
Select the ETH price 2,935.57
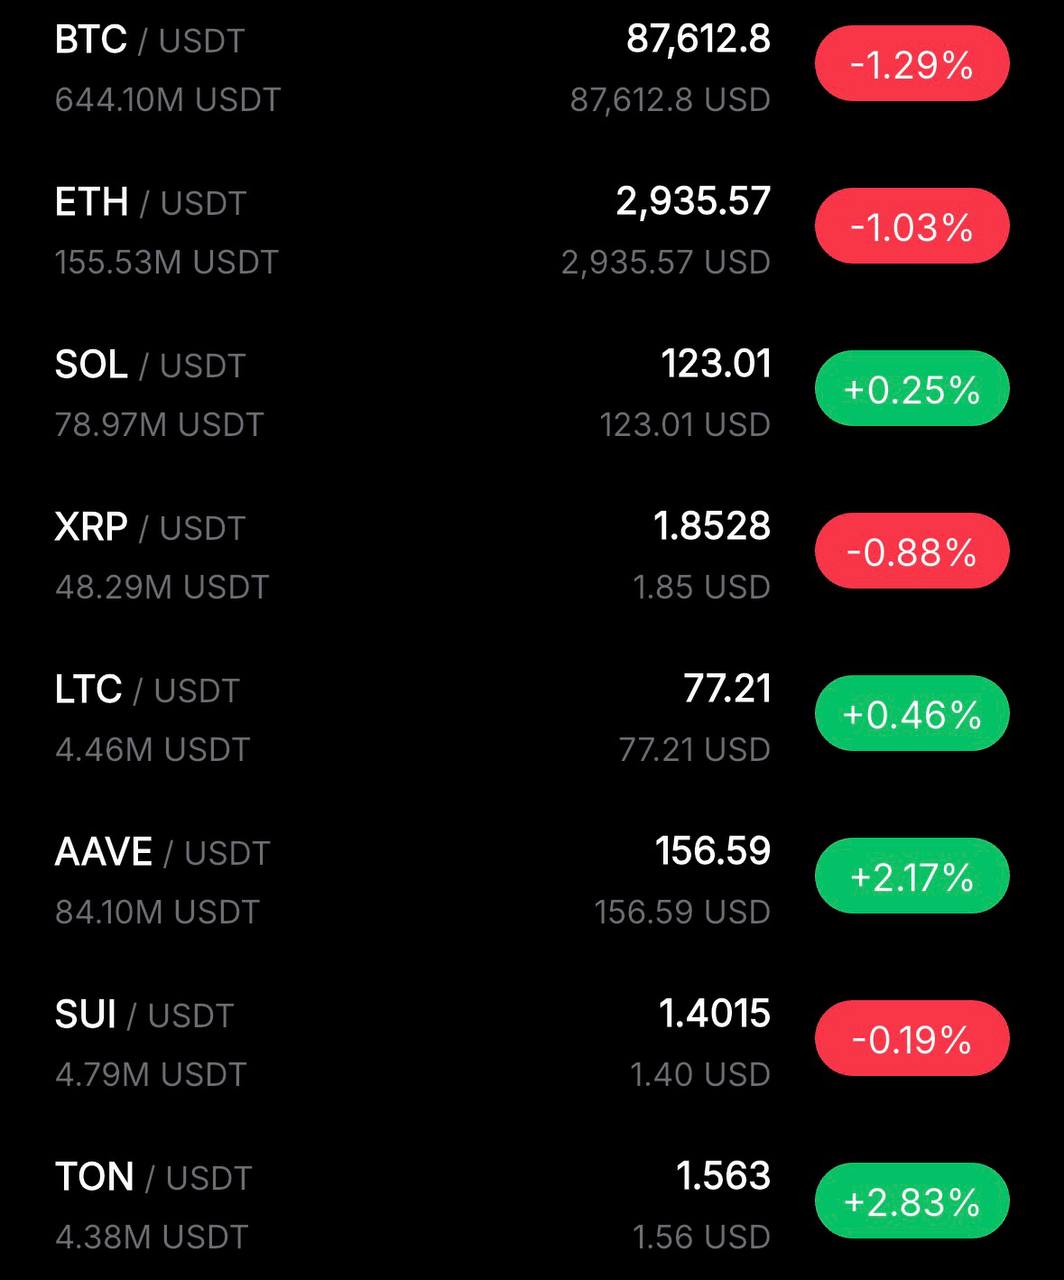693,201
